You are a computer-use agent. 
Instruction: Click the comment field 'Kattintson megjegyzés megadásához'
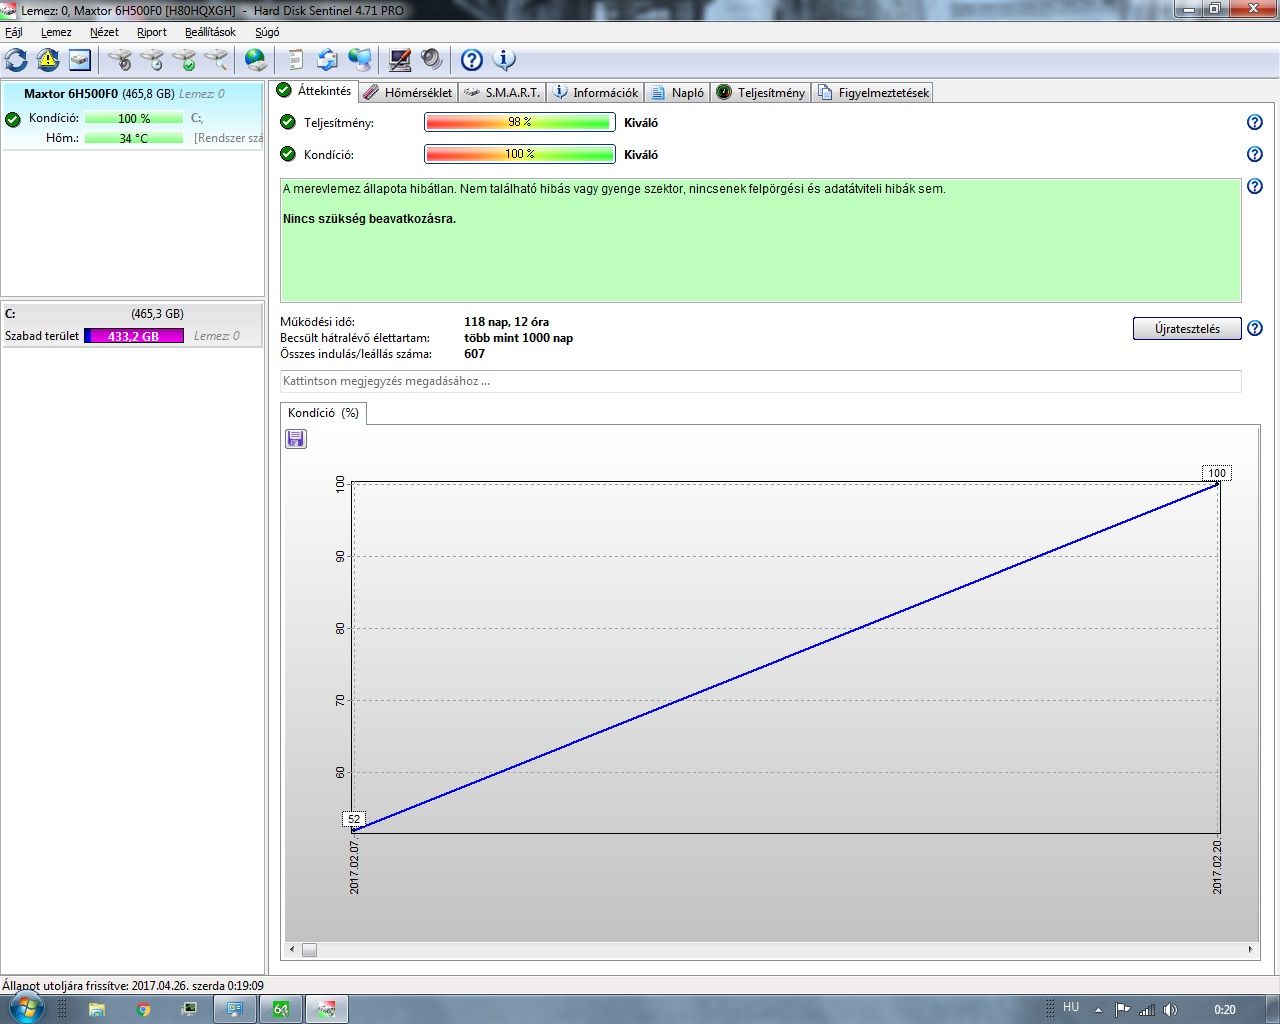[x=761, y=381]
